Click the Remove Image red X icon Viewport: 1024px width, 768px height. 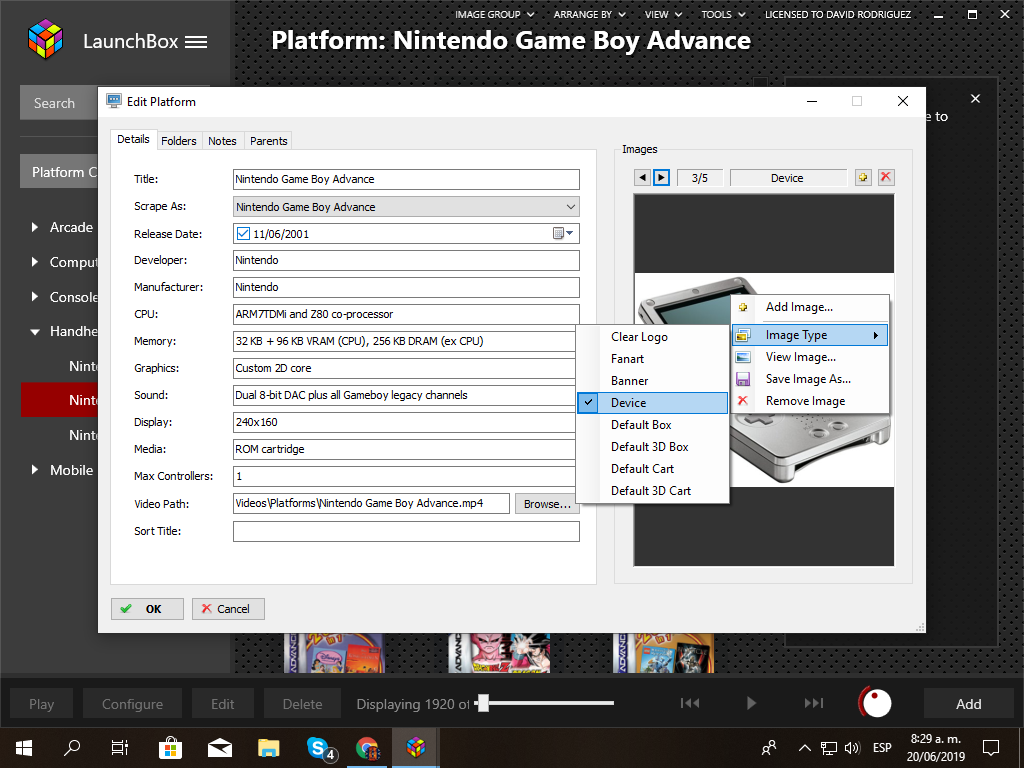[x=743, y=401]
